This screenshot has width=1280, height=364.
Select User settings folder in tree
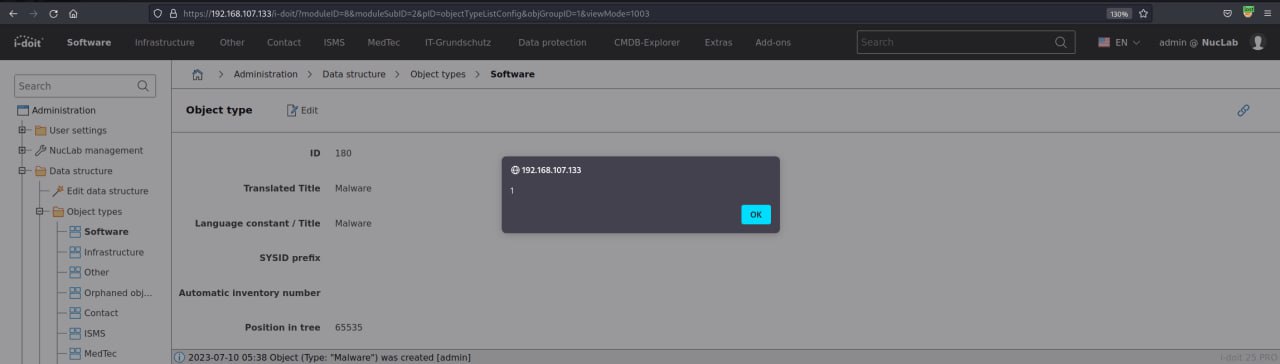coord(78,130)
